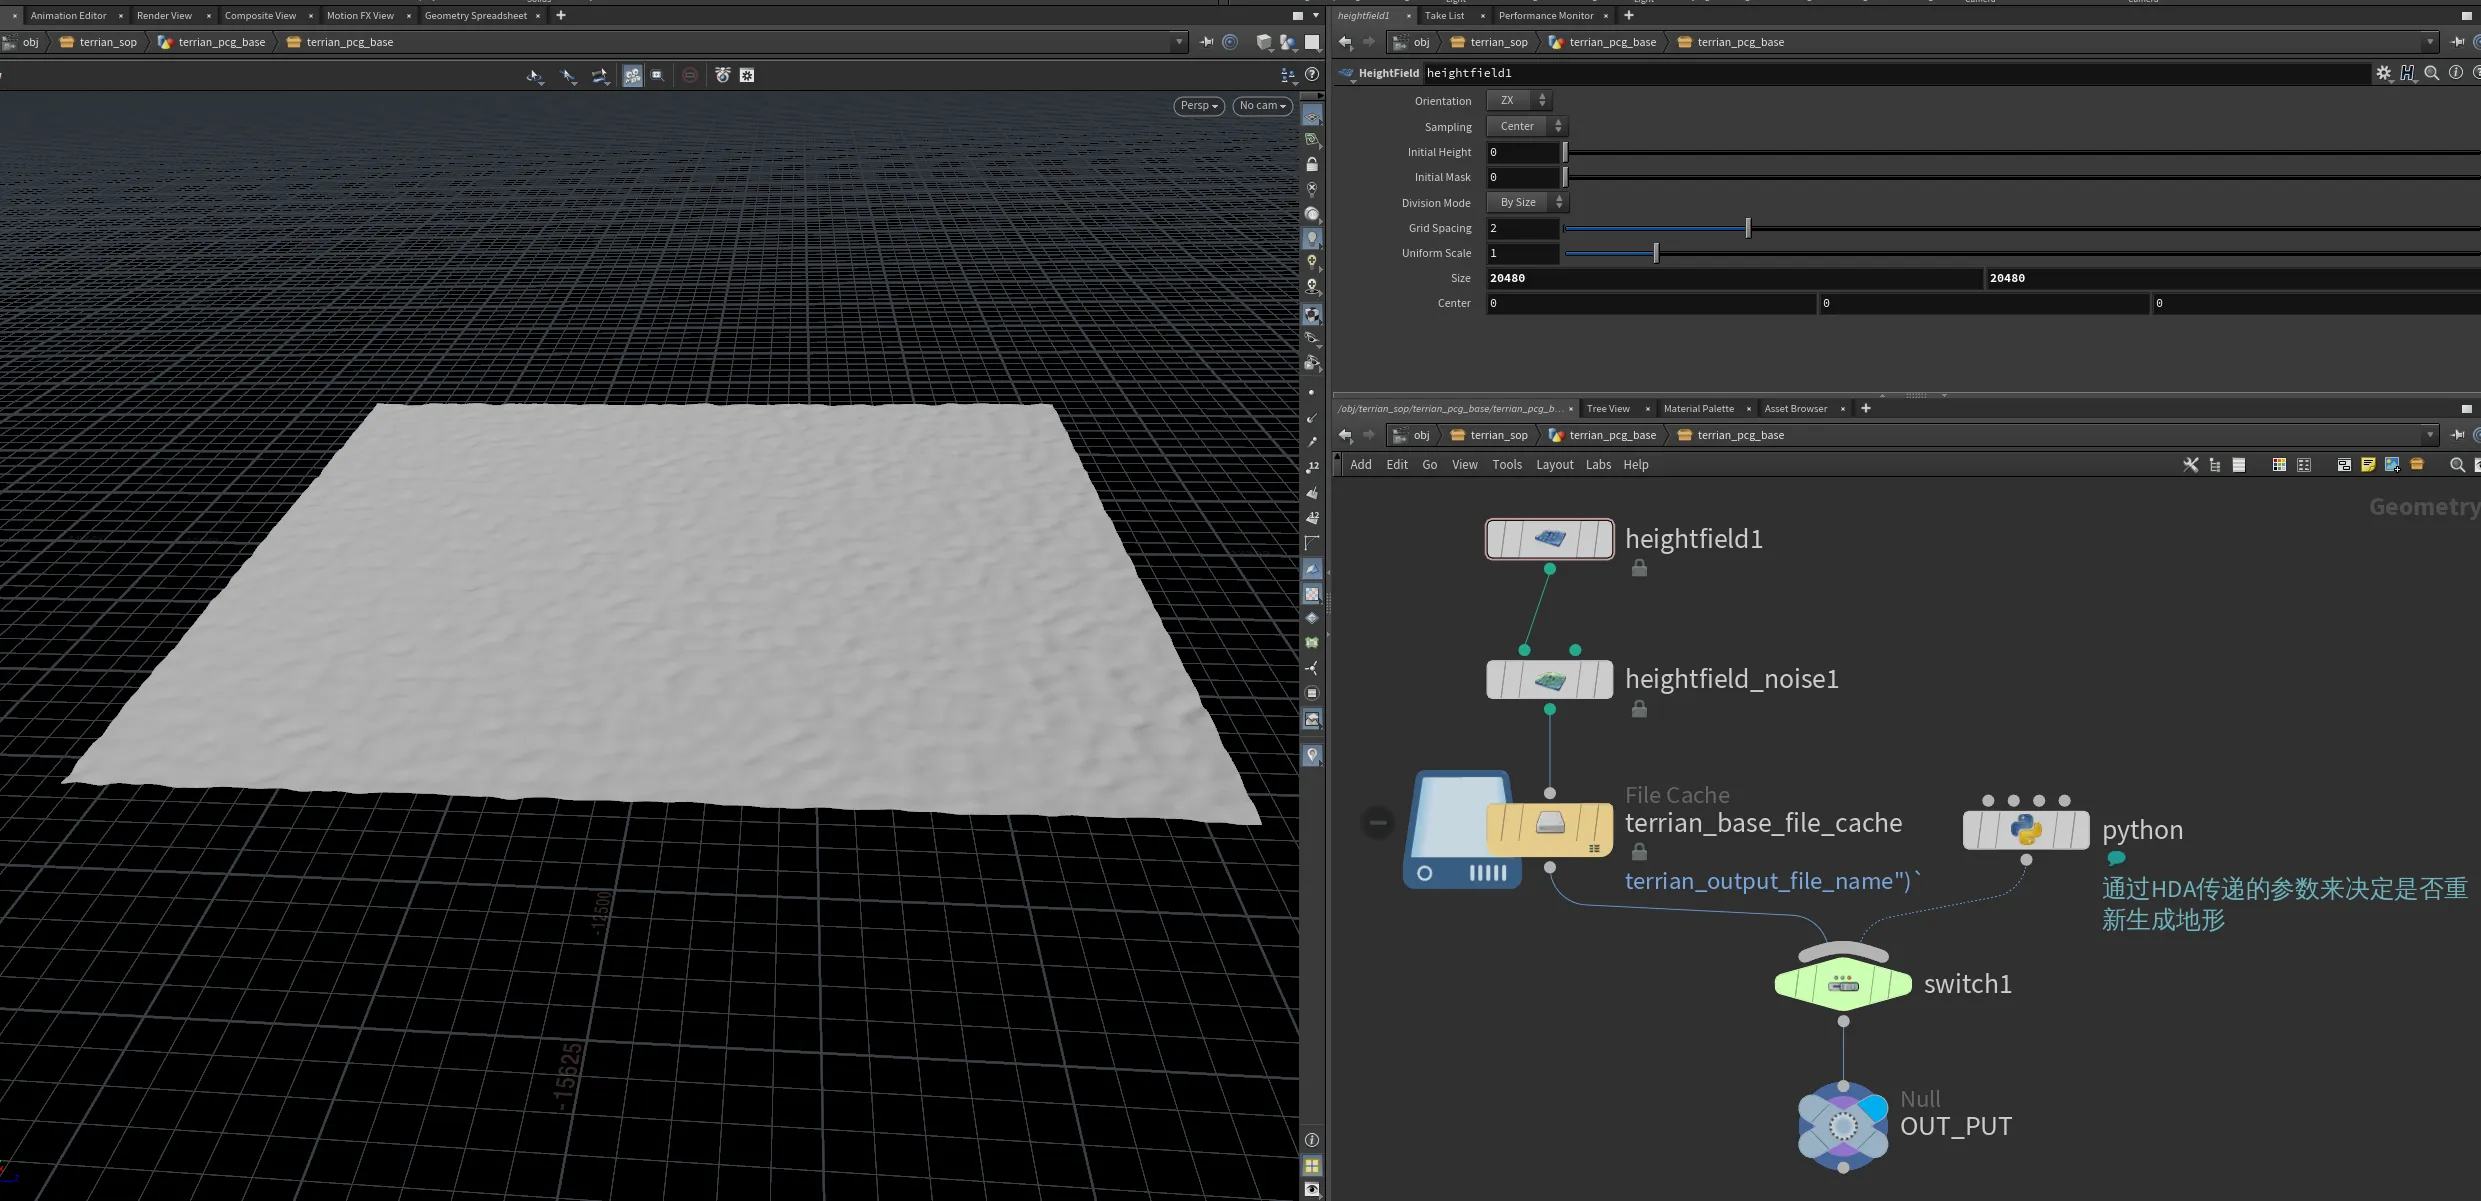Screen dimensions: 2481x1201
Task: Open the Layout menu in network editor
Action: point(1554,465)
